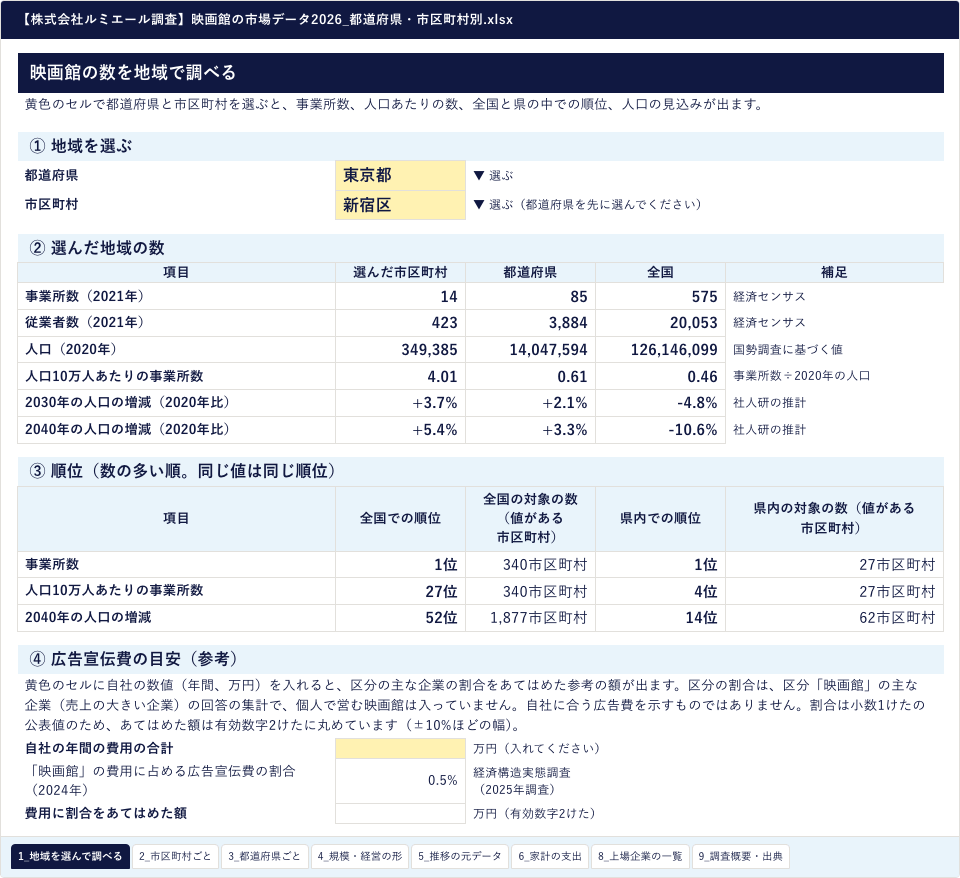Open the 市区町村 dropdown cell showing 新宿区
The image size is (960, 878).
click(400, 204)
